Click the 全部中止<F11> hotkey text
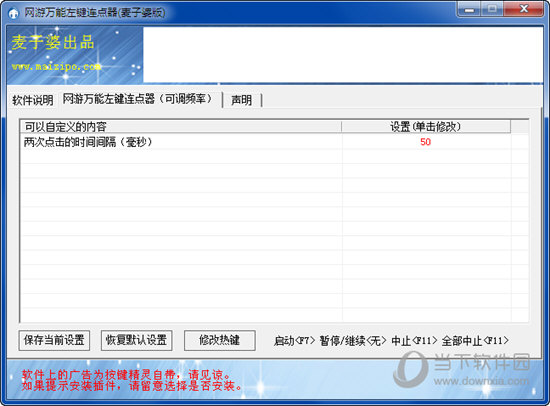 (475, 340)
